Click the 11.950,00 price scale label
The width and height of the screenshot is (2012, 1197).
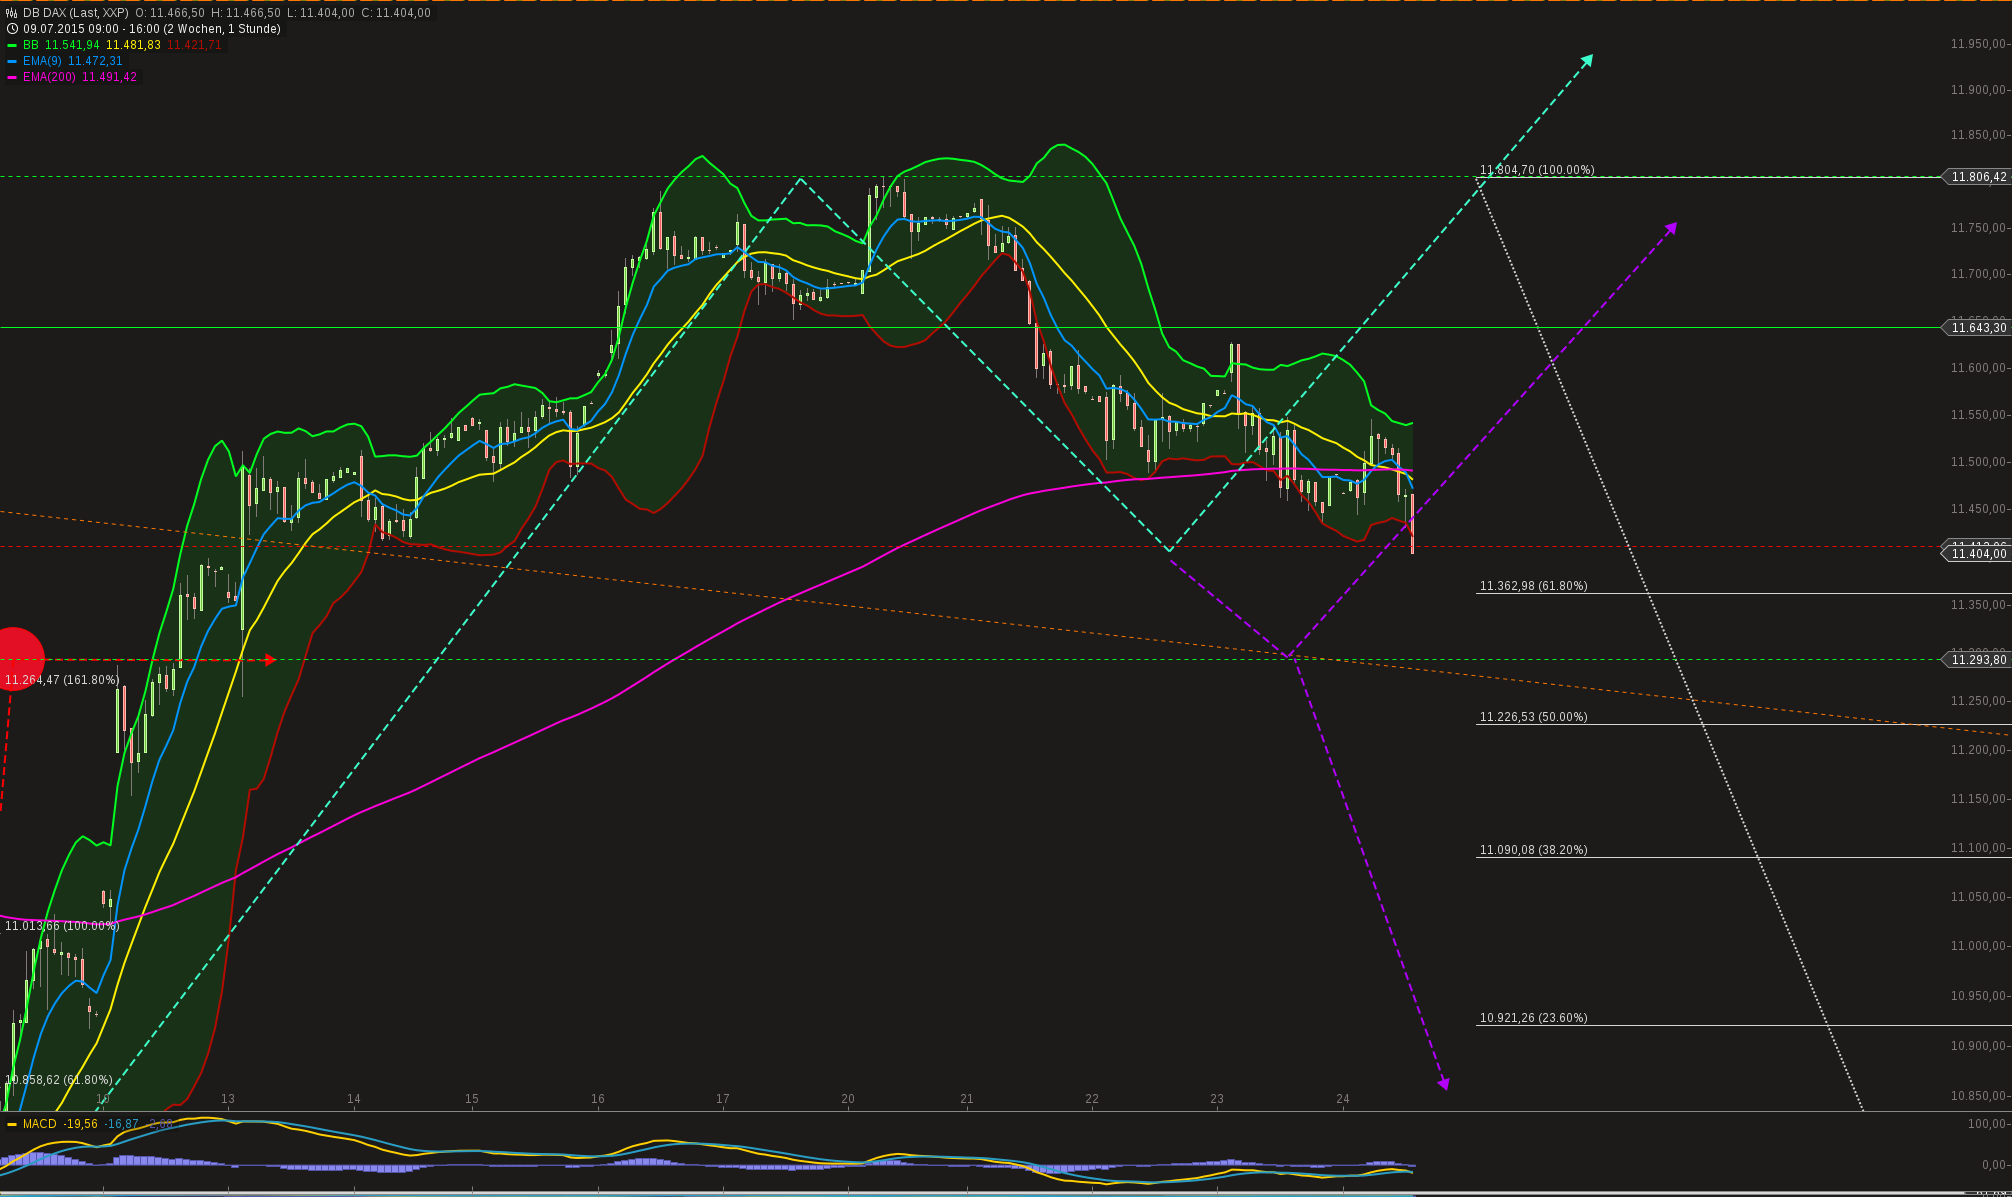[x=1979, y=44]
